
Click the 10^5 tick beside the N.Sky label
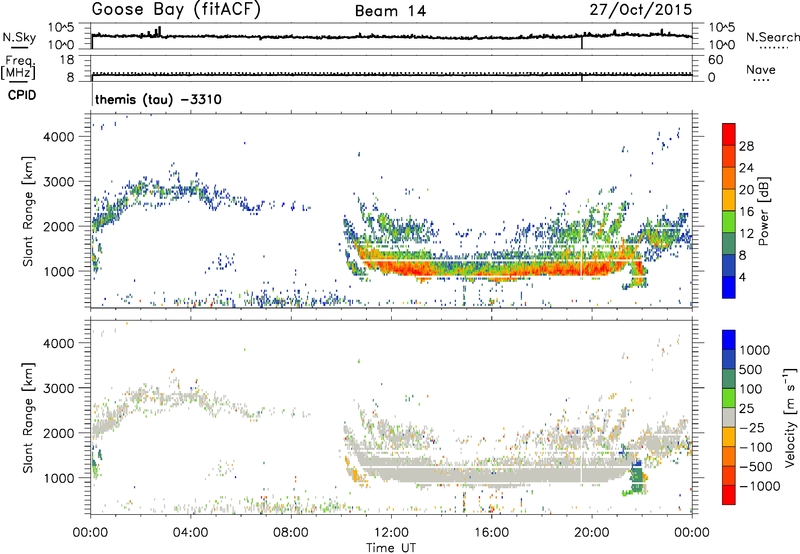pyautogui.click(x=61, y=28)
